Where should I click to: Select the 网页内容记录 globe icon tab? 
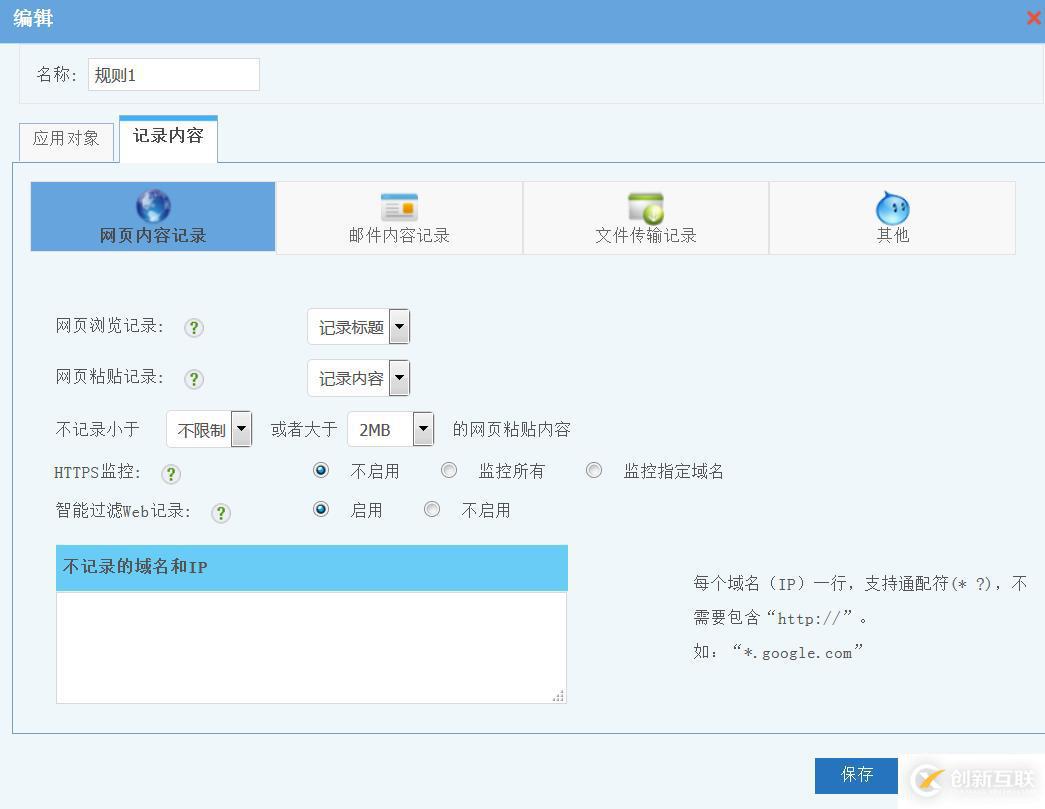click(x=152, y=217)
